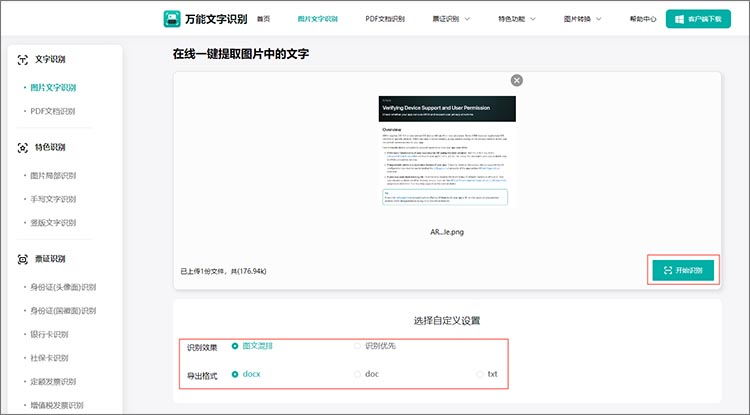Open 图片文字识别 in the top navigation
The image size is (750, 415).
pyautogui.click(x=318, y=19)
